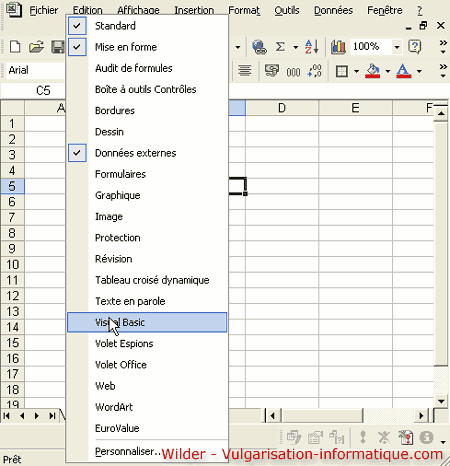The width and height of the screenshot is (450, 466).
Task: Click Personnaliser... at the menu bottom
Action: 147,451
